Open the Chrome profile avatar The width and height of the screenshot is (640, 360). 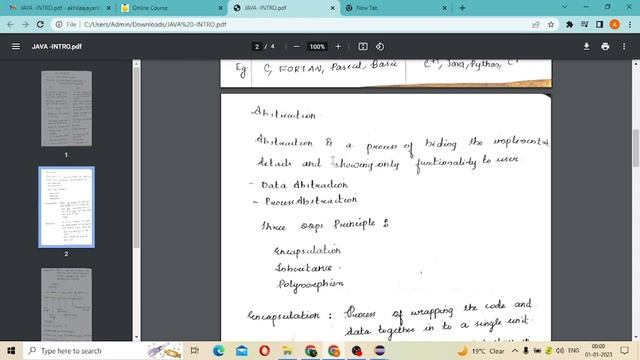[x=615, y=24]
